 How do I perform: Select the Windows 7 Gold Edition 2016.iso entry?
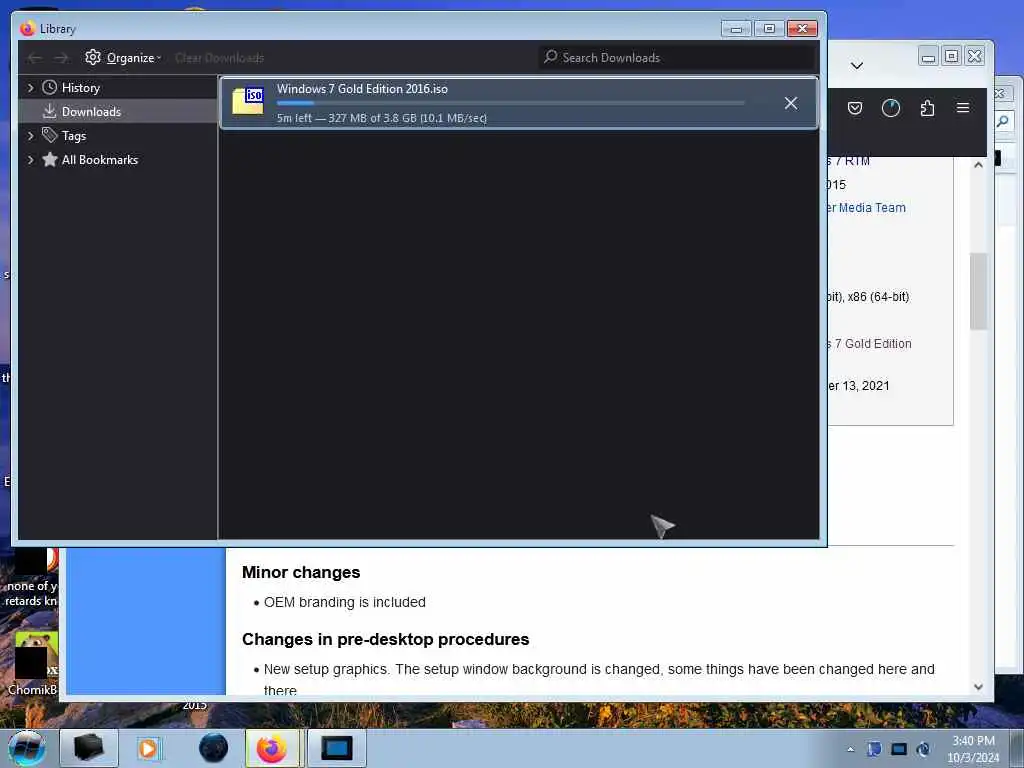click(519, 103)
